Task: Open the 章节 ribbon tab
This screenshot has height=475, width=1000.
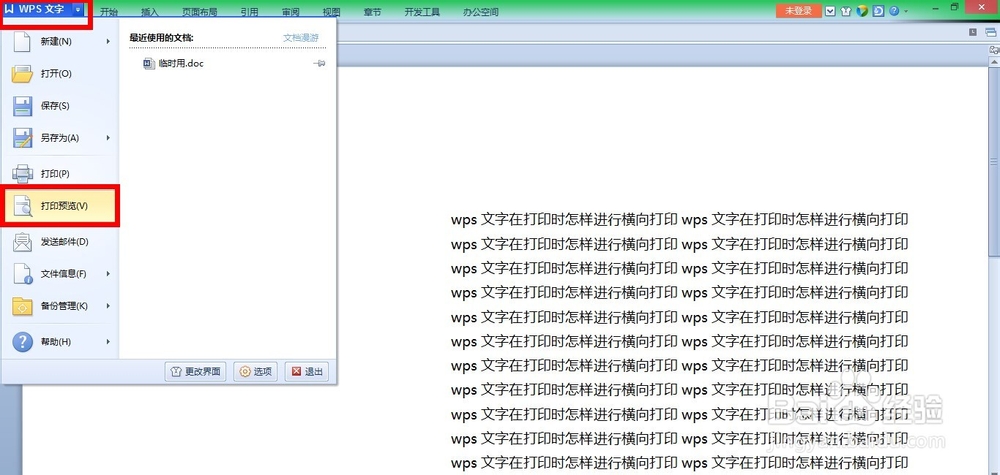Action: (372, 12)
